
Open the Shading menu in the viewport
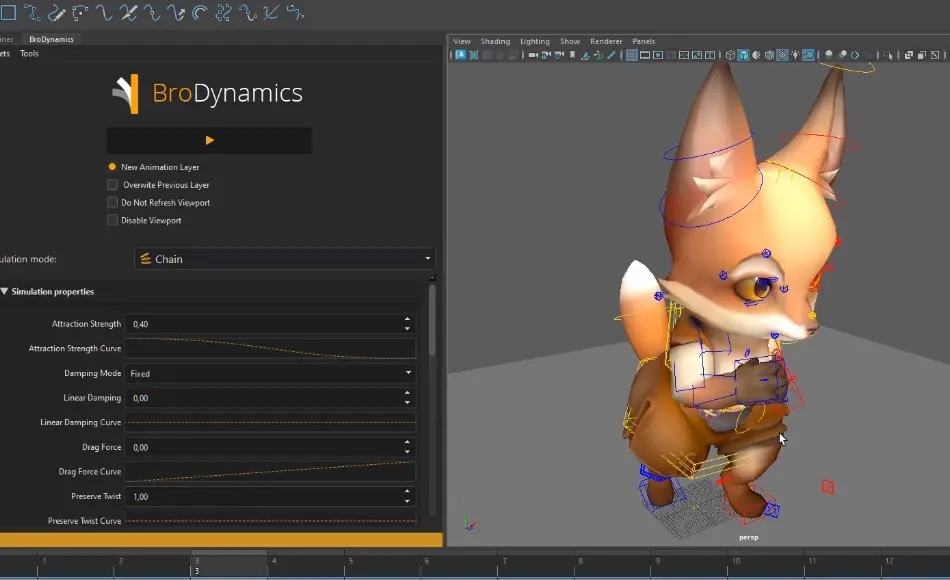point(495,41)
